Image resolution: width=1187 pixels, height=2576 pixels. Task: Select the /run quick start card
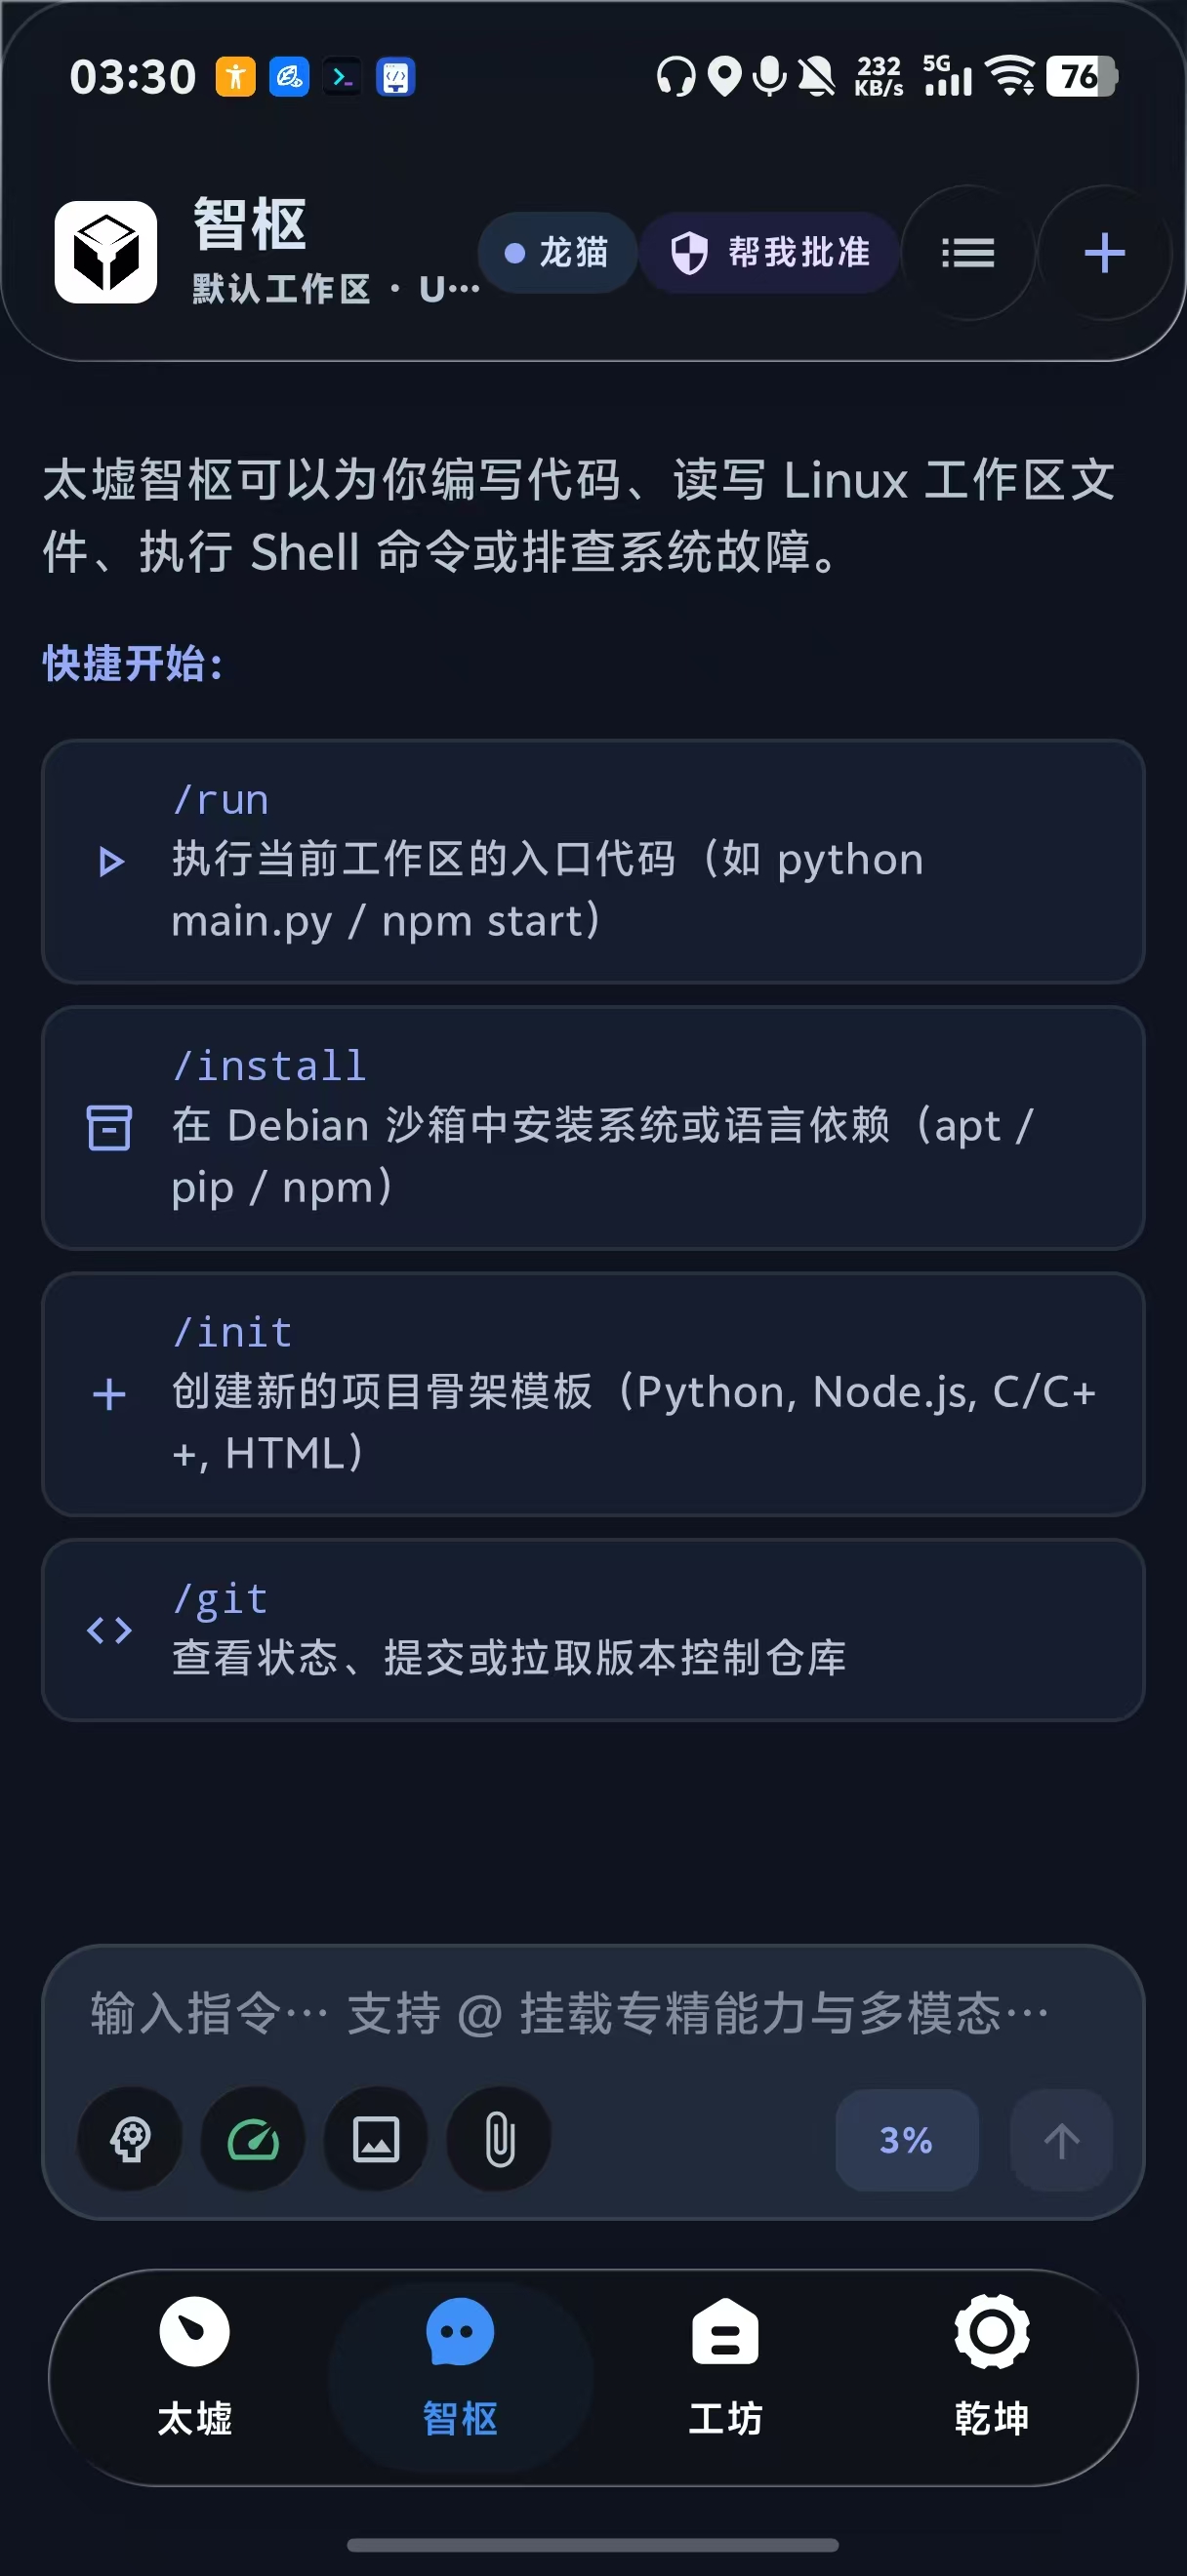tap(593, 861)
